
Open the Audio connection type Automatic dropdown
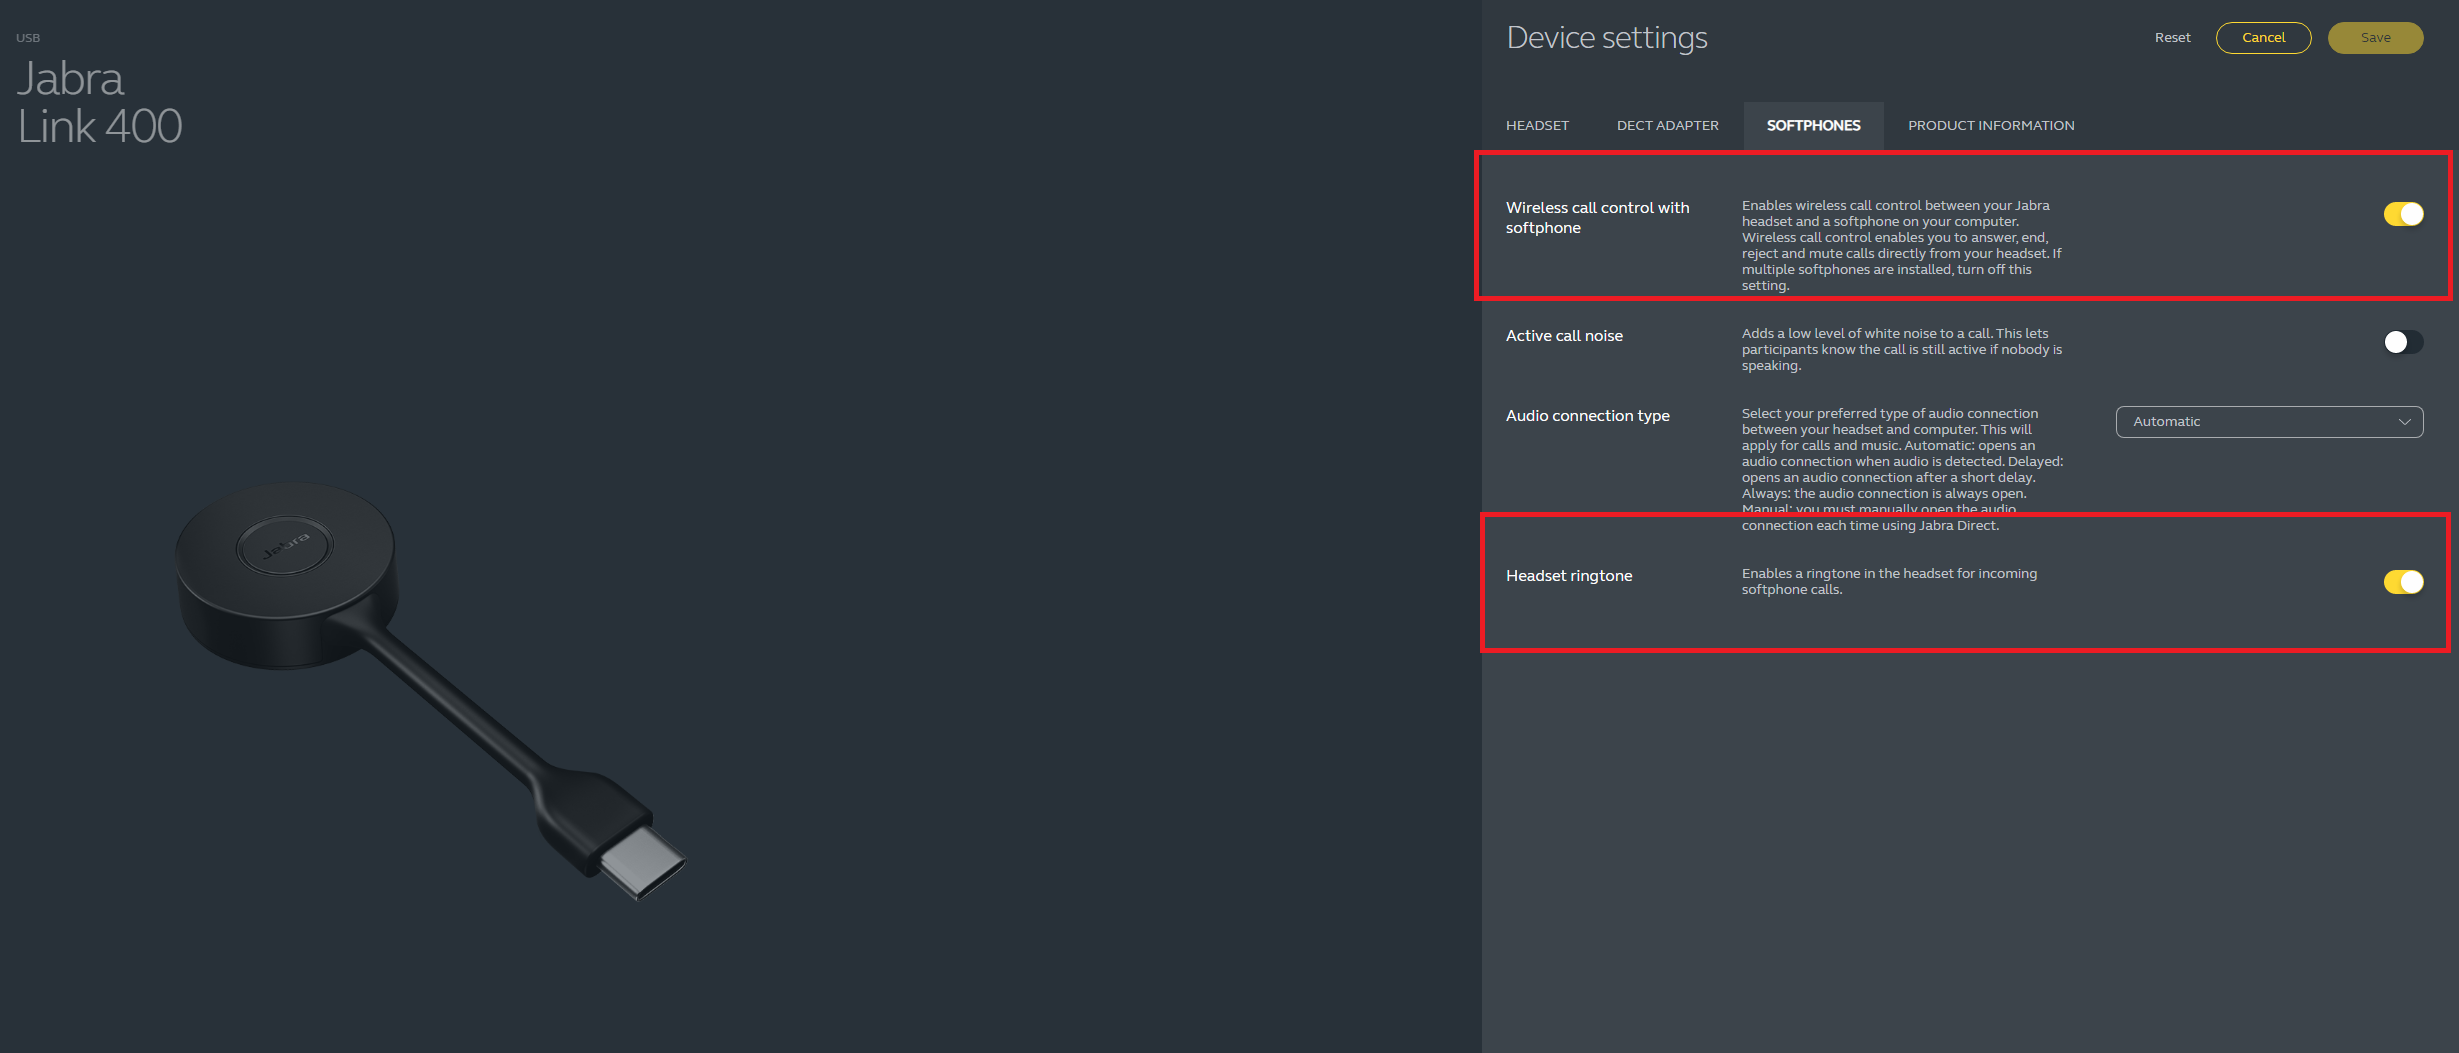2267,422
